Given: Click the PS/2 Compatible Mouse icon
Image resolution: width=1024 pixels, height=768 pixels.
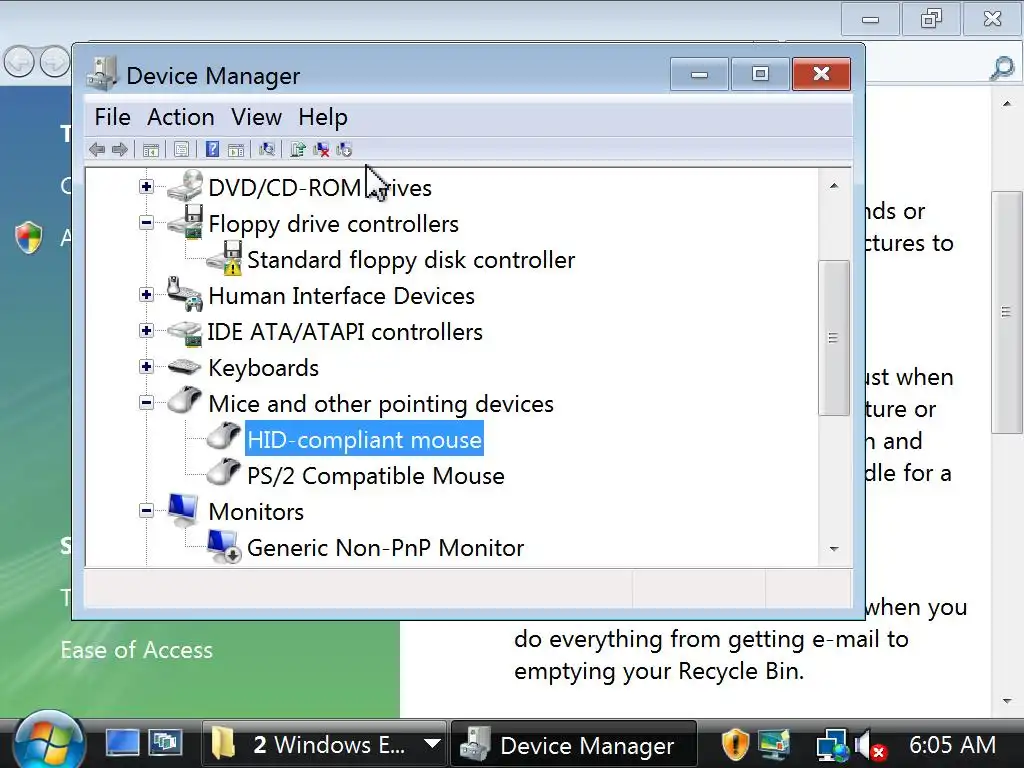Looking at the screenshot, I should 224,472.
